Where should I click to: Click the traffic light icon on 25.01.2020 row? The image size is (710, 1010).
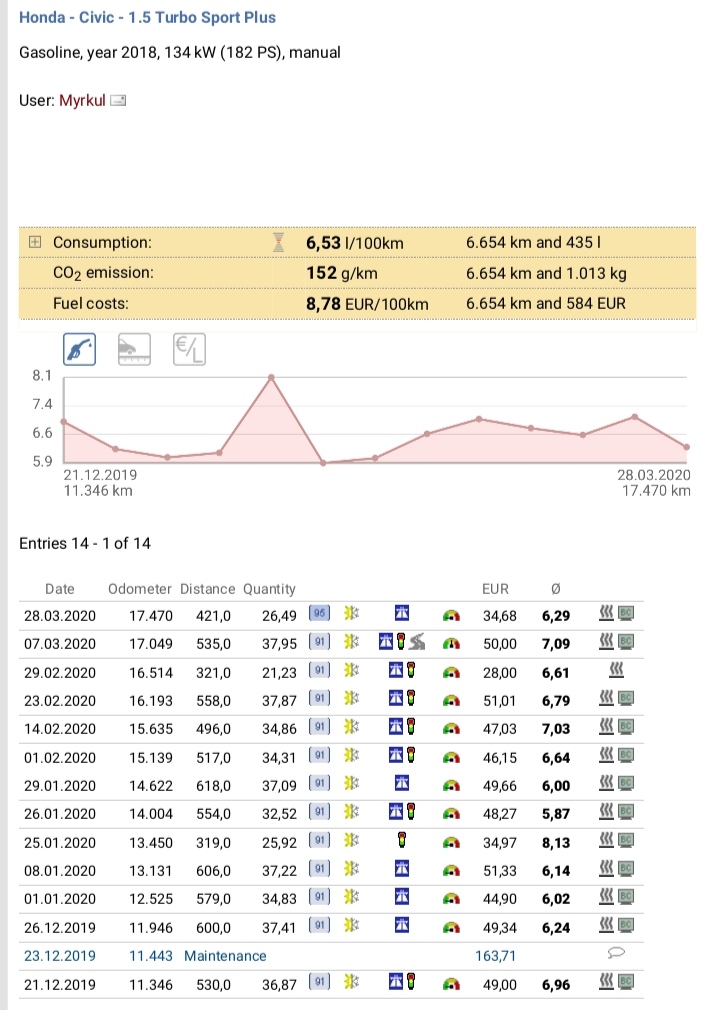[x=402, y=841]
